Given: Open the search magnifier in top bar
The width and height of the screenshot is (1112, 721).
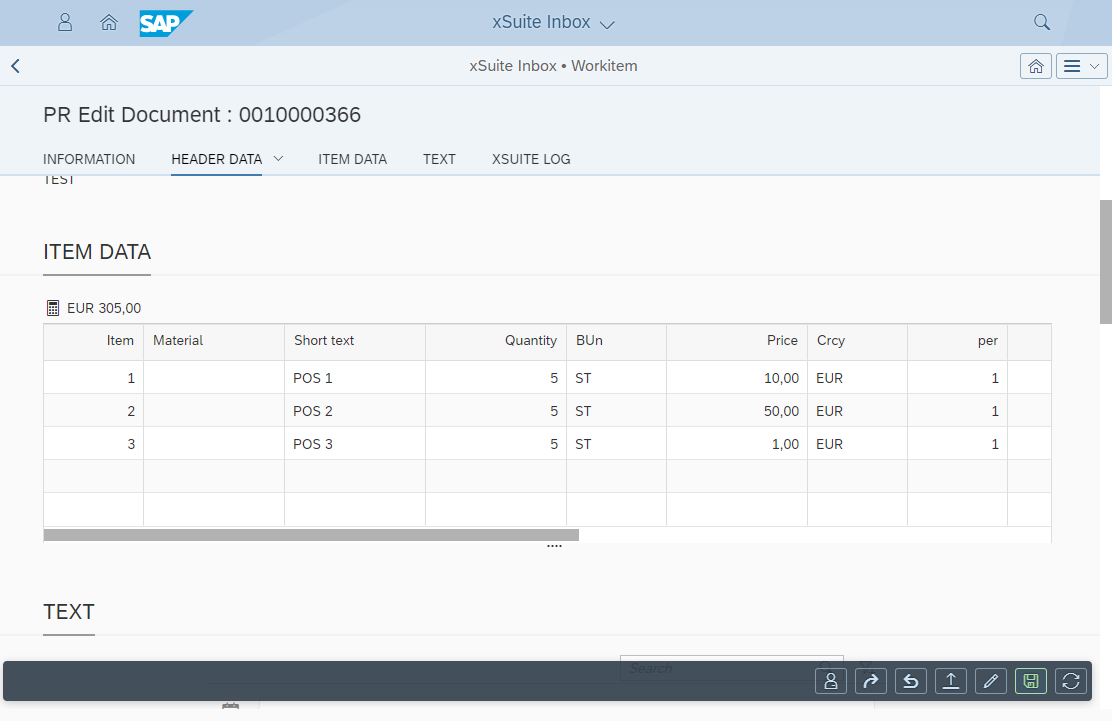Looking at the screenshot, I should (1042, 22).
